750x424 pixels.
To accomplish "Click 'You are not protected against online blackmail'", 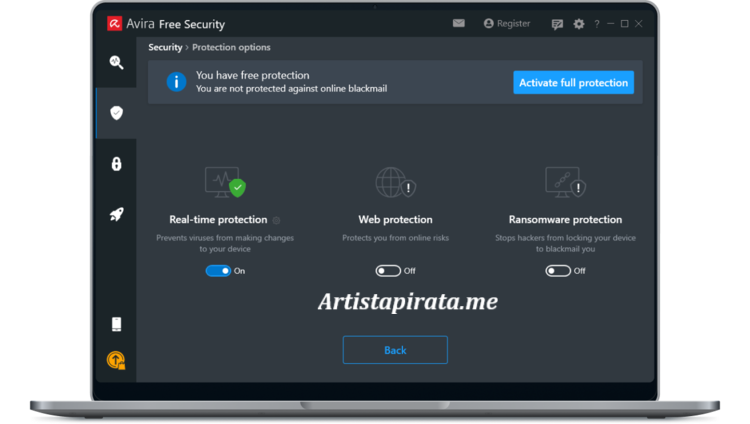I will click(291, 89).
